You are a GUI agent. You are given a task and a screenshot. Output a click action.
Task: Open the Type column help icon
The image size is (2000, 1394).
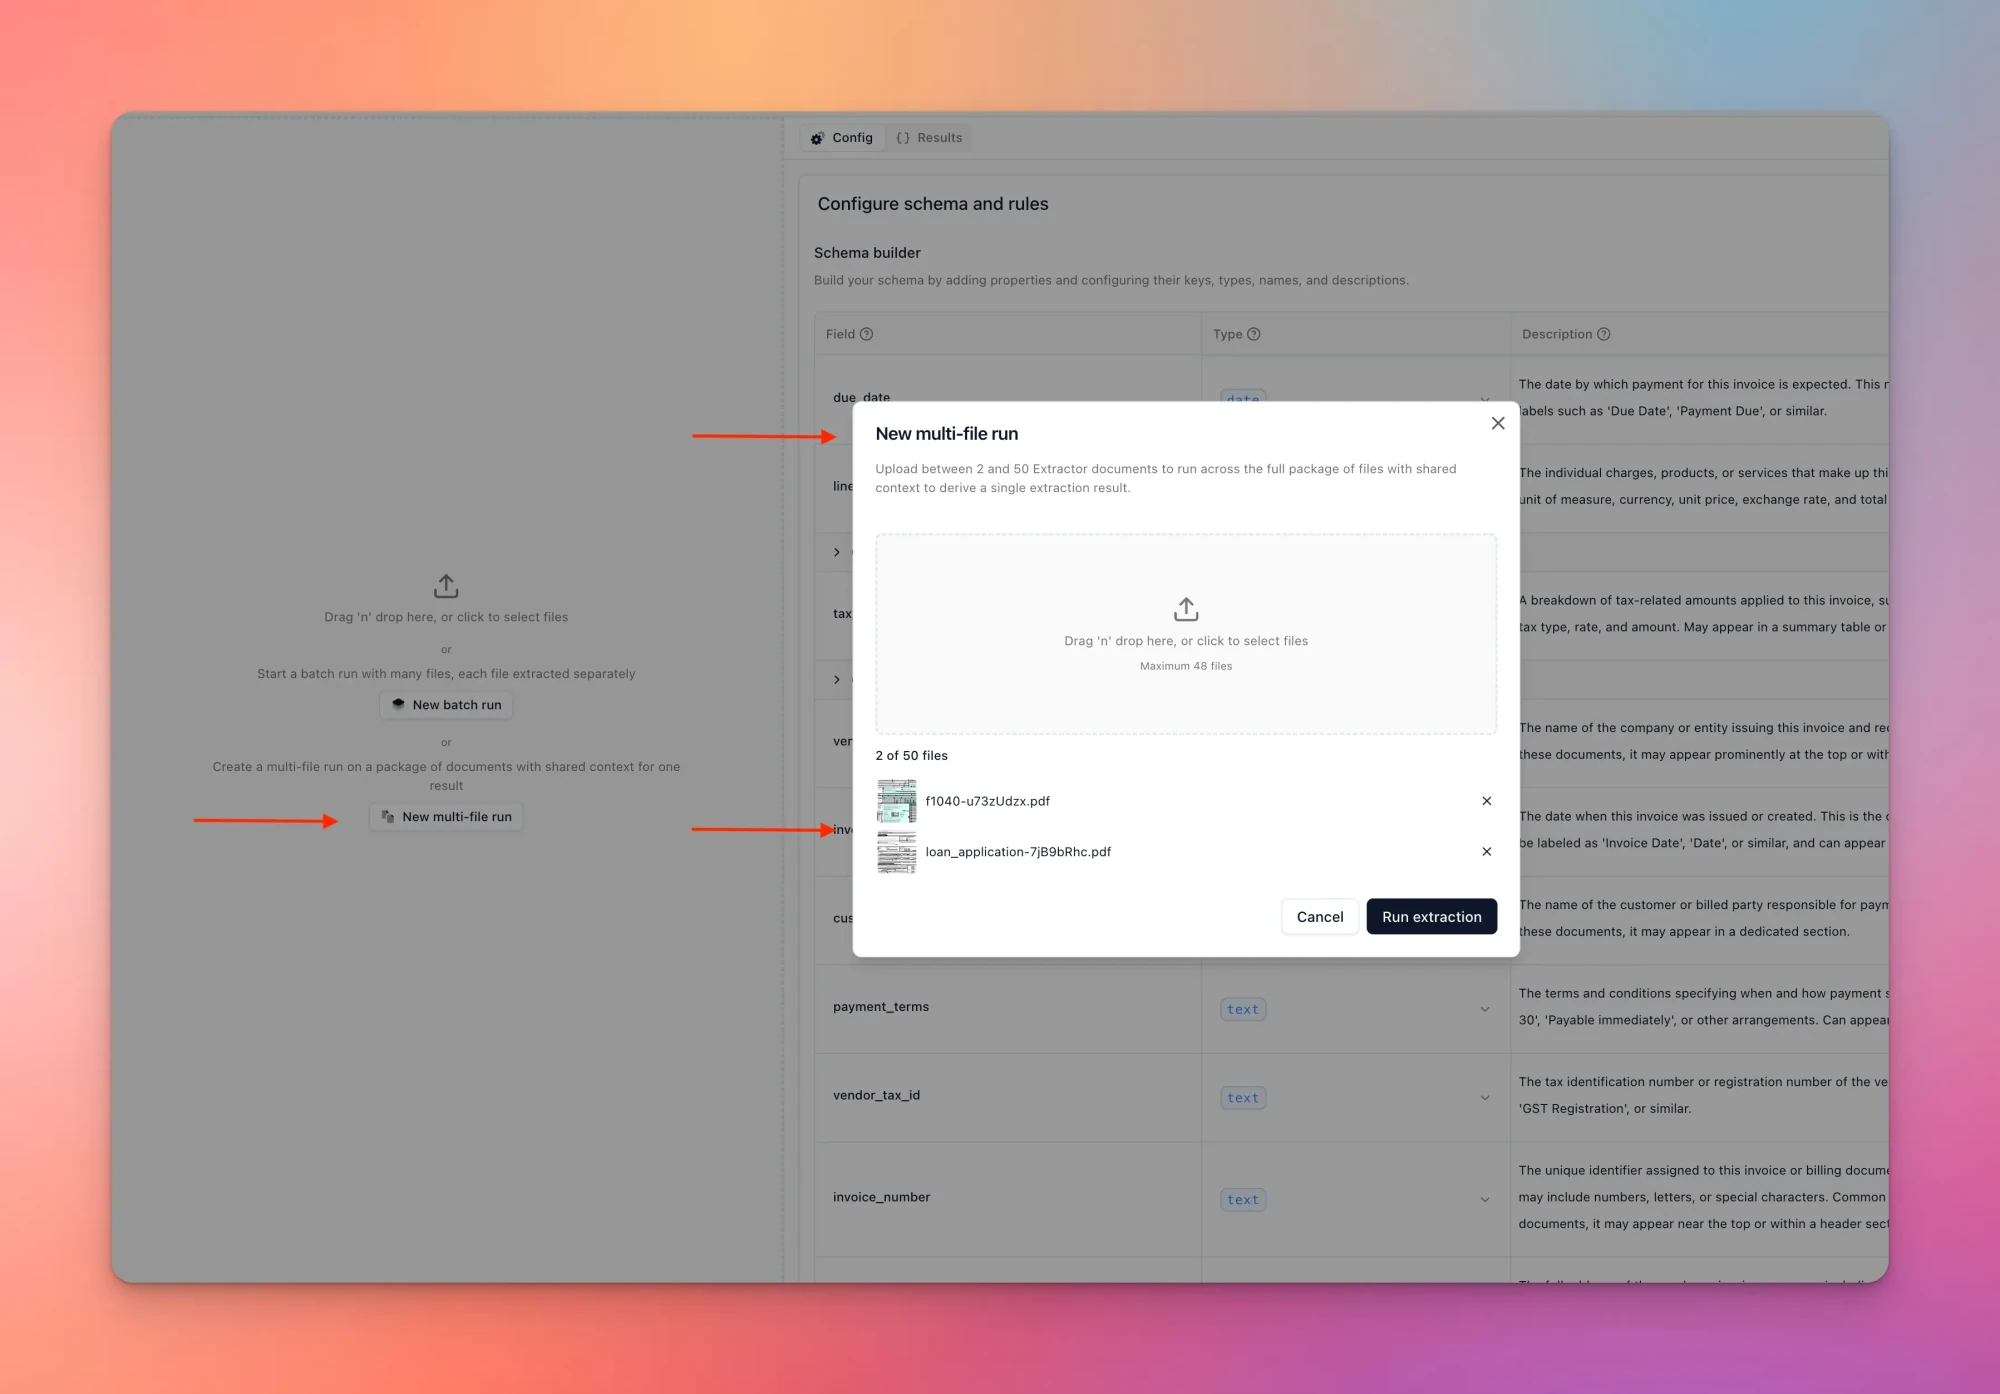[x=1253, y=334]
